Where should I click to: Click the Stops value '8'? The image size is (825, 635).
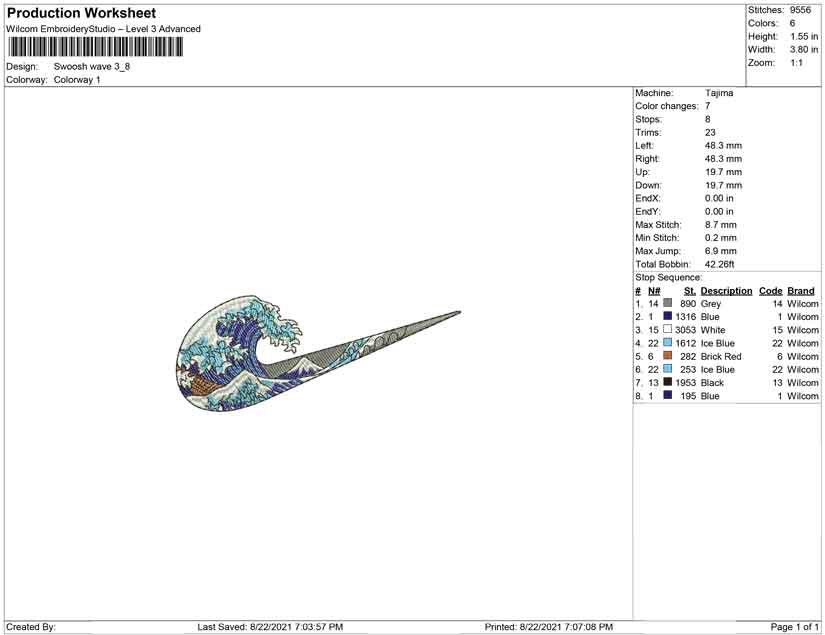pos(708,119)
